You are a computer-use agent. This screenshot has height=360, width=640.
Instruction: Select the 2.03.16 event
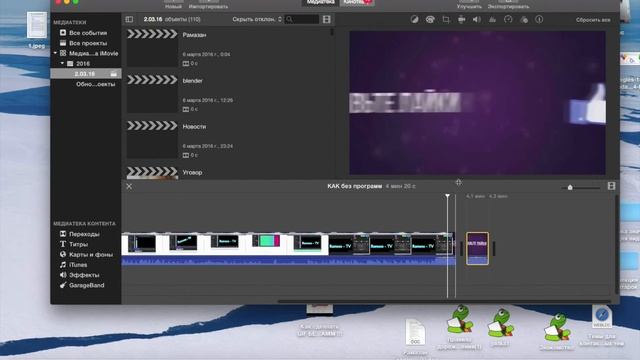tap(86, 74)
